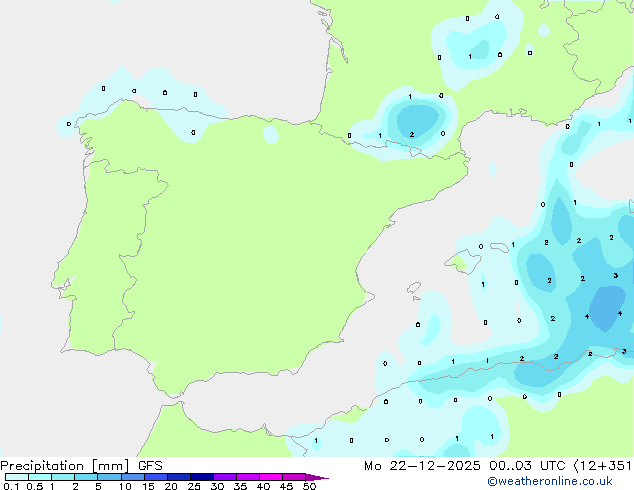The width and height of the screenshot is (634, 490).
Task: Select legend swatch between 0.1 and 0.5
Action: [x=17, y=477]
